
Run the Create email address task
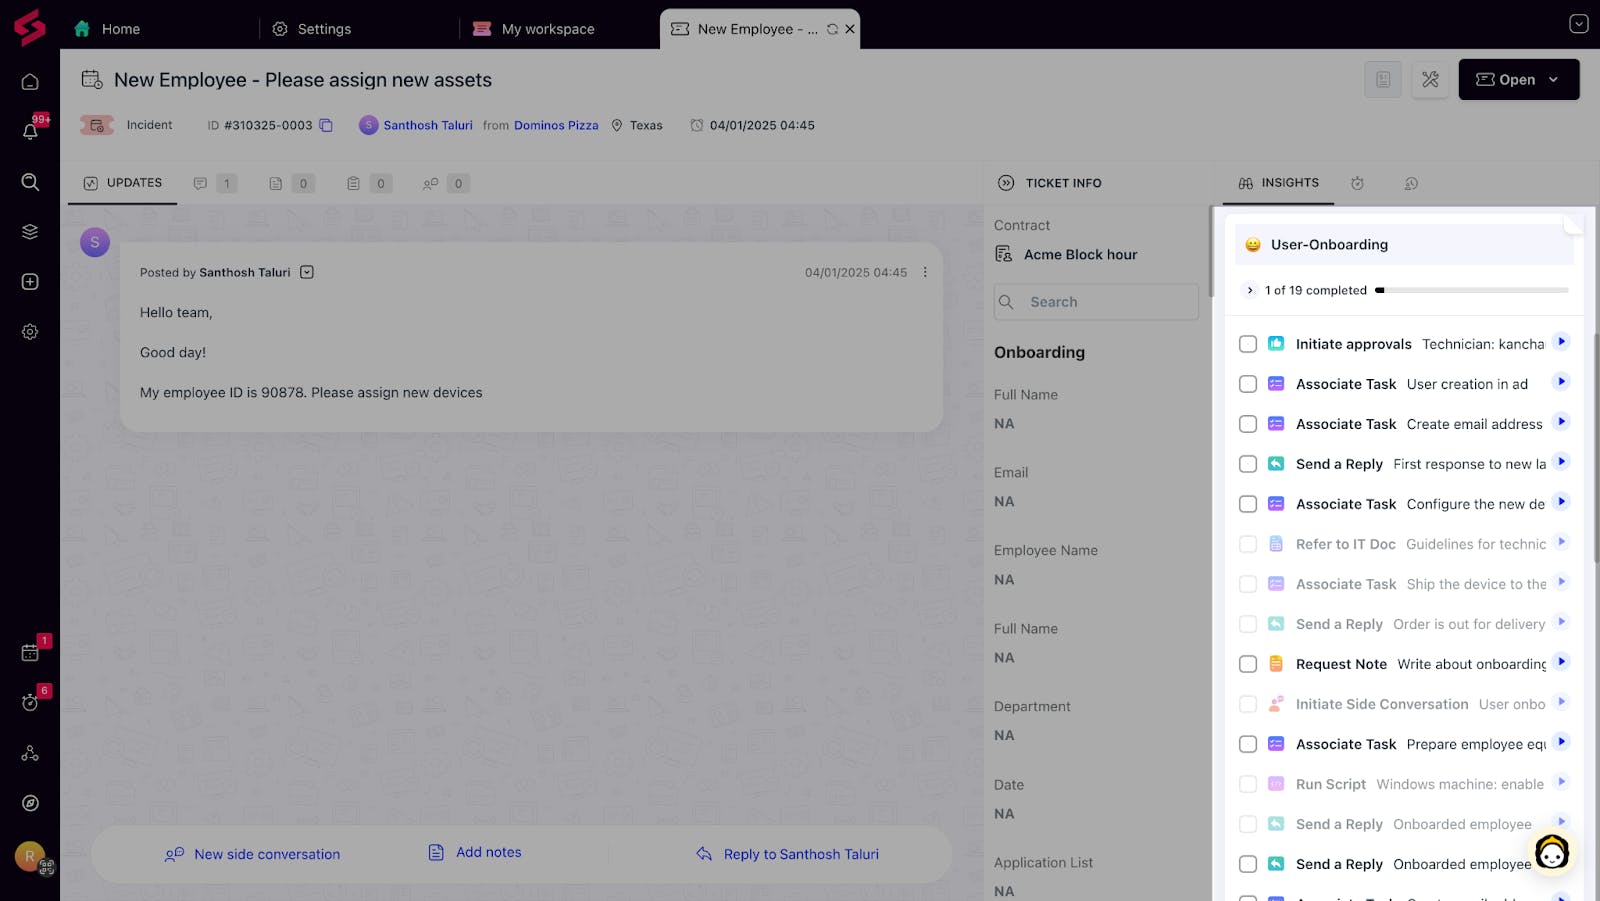click(x=1561, y=422)
